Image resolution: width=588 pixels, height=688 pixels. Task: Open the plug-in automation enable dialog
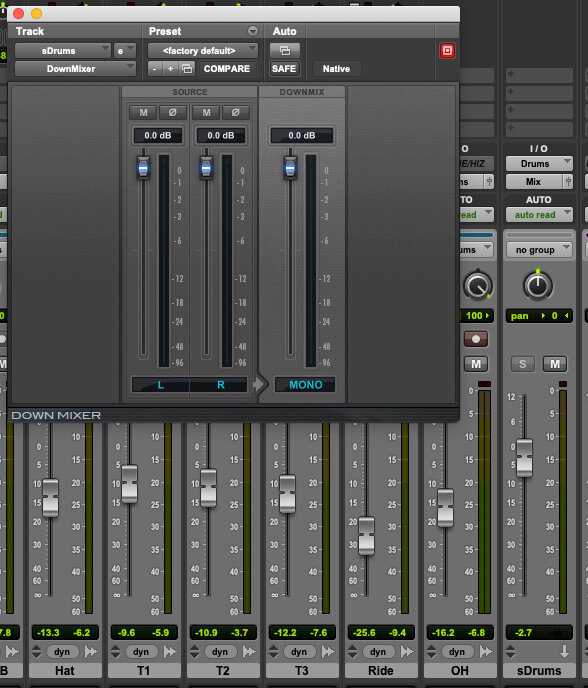284,51
